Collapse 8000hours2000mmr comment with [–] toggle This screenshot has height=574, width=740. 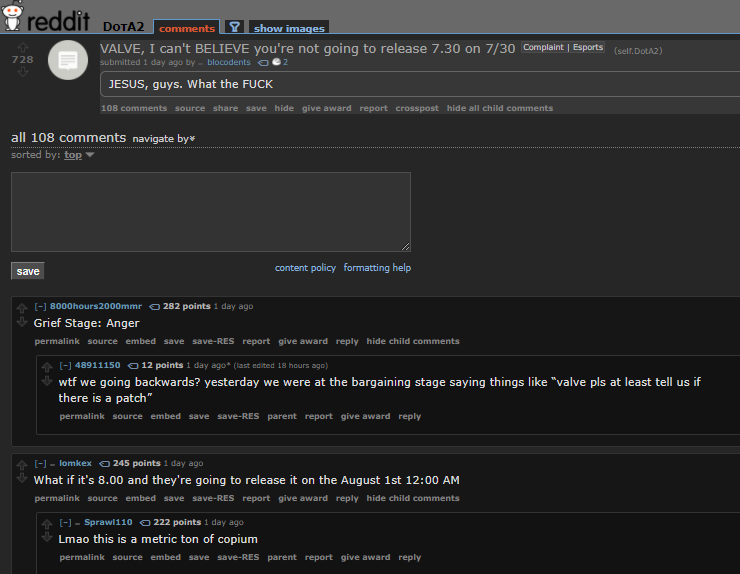(x=40, y=306)
